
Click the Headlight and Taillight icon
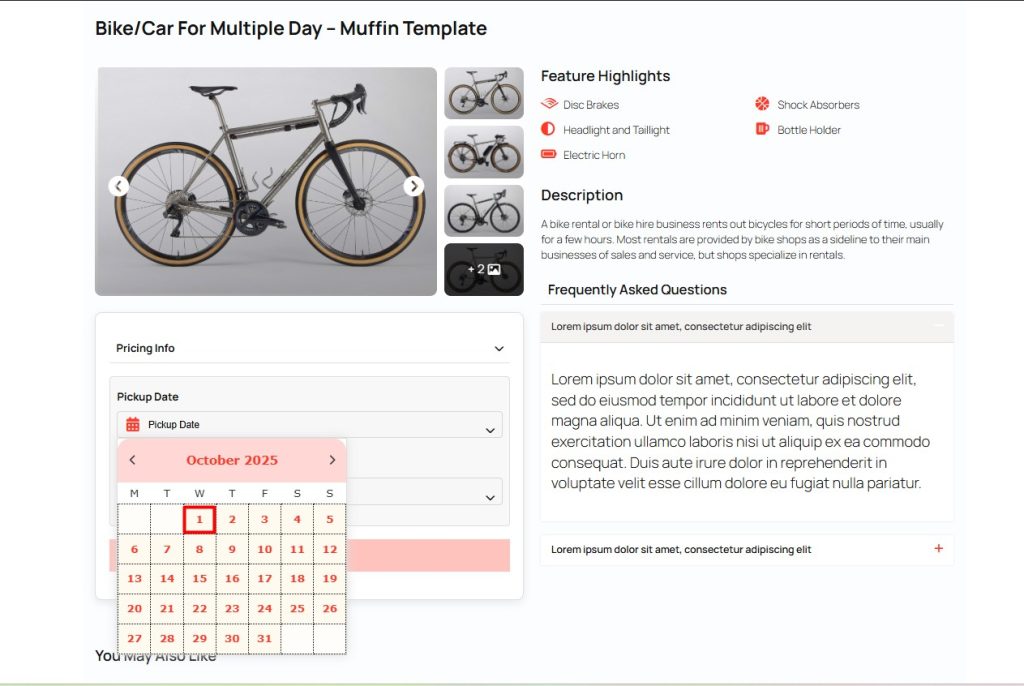pyautogui.click(x=549, y=129)
